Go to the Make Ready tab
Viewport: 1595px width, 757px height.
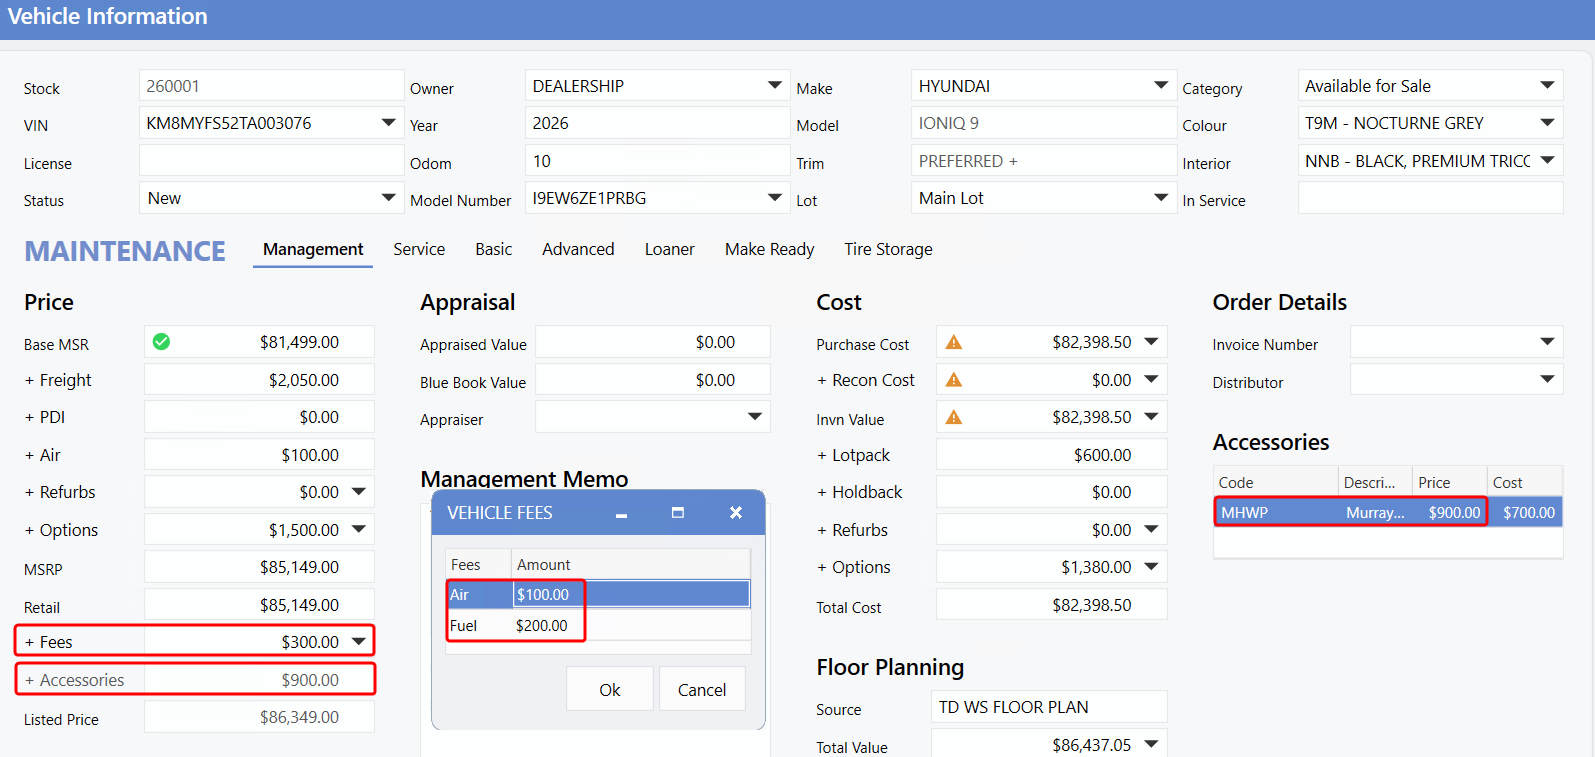point(769,249)
